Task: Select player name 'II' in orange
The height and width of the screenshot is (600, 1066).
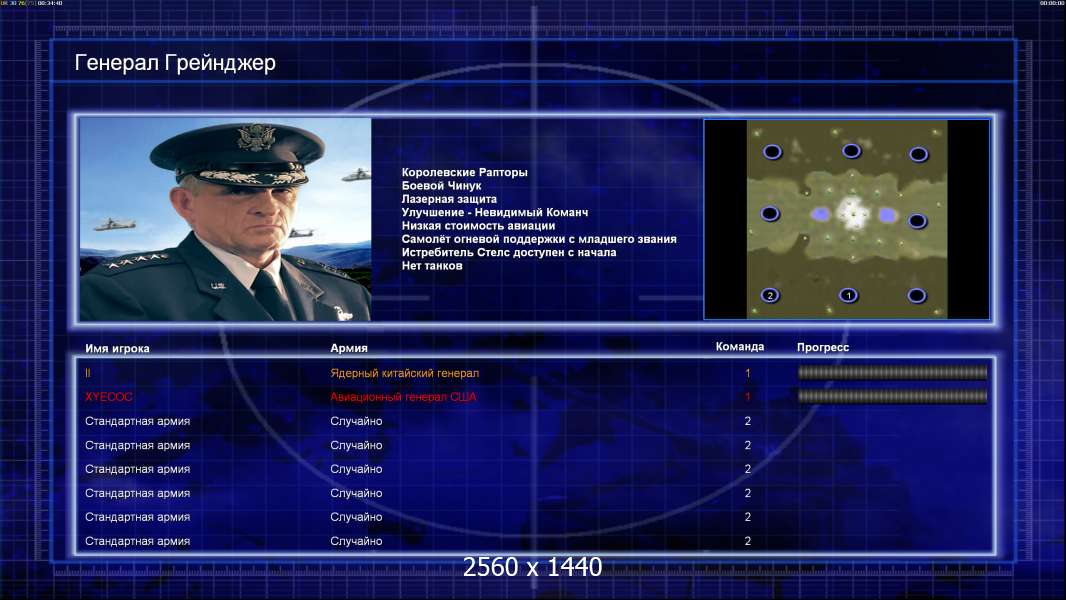Action: [x=88, y=373]
